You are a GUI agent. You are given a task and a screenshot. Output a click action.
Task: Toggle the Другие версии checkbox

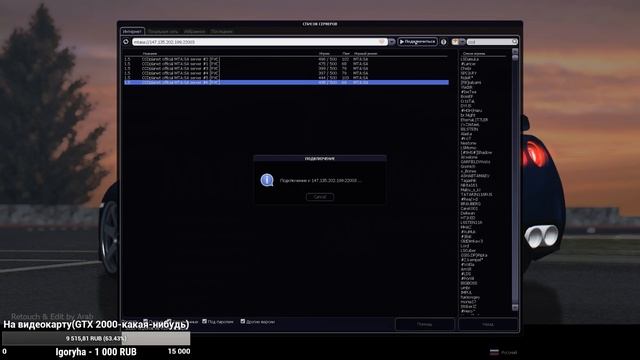tap(242, 321)
